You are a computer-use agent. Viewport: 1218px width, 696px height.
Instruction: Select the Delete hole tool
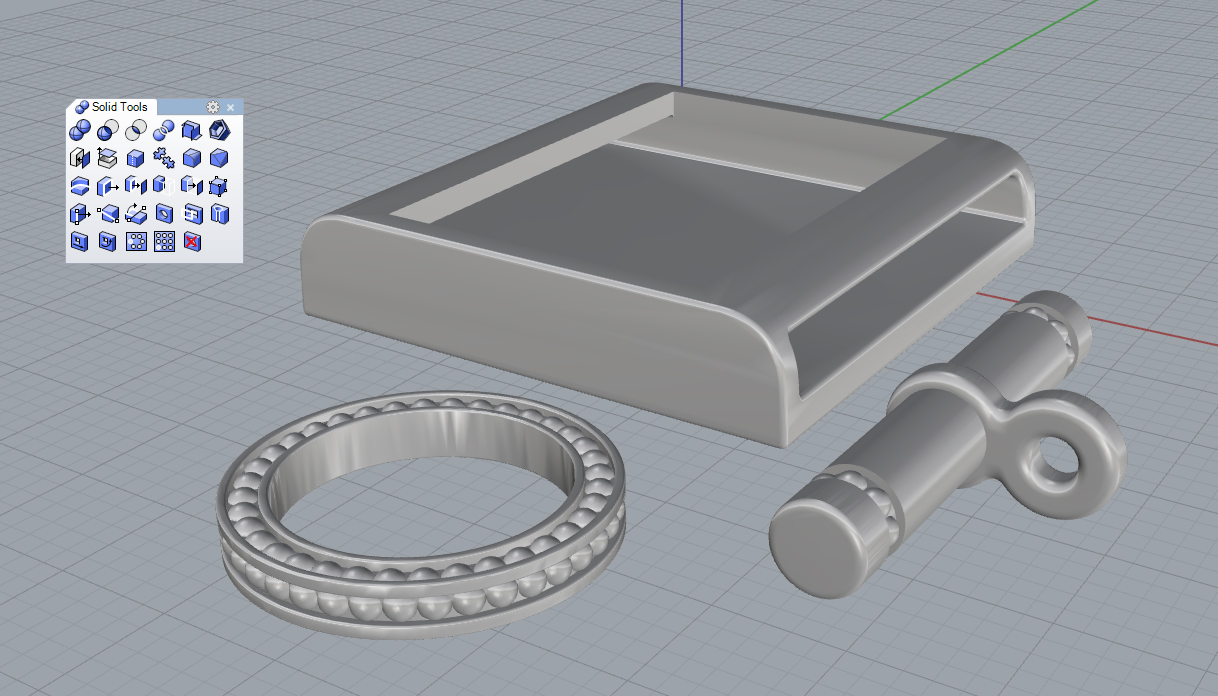(192, 242)
